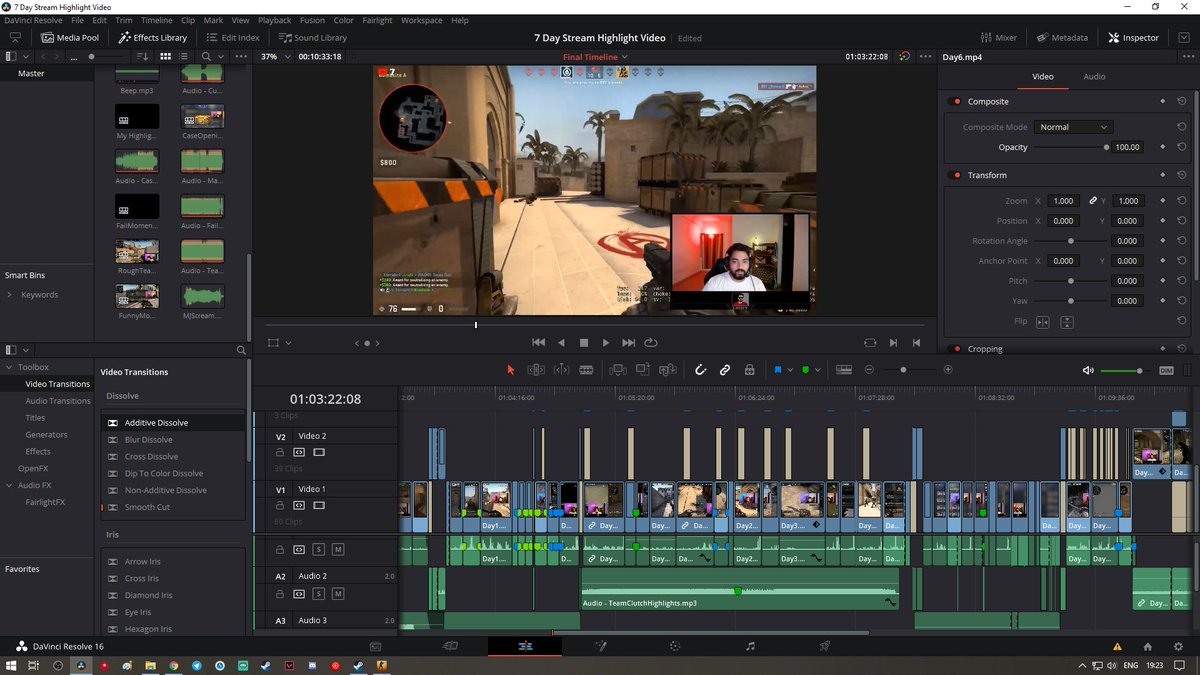
Task: Mute the Audio 2 track with M
Action: click(x=337, y=593)
